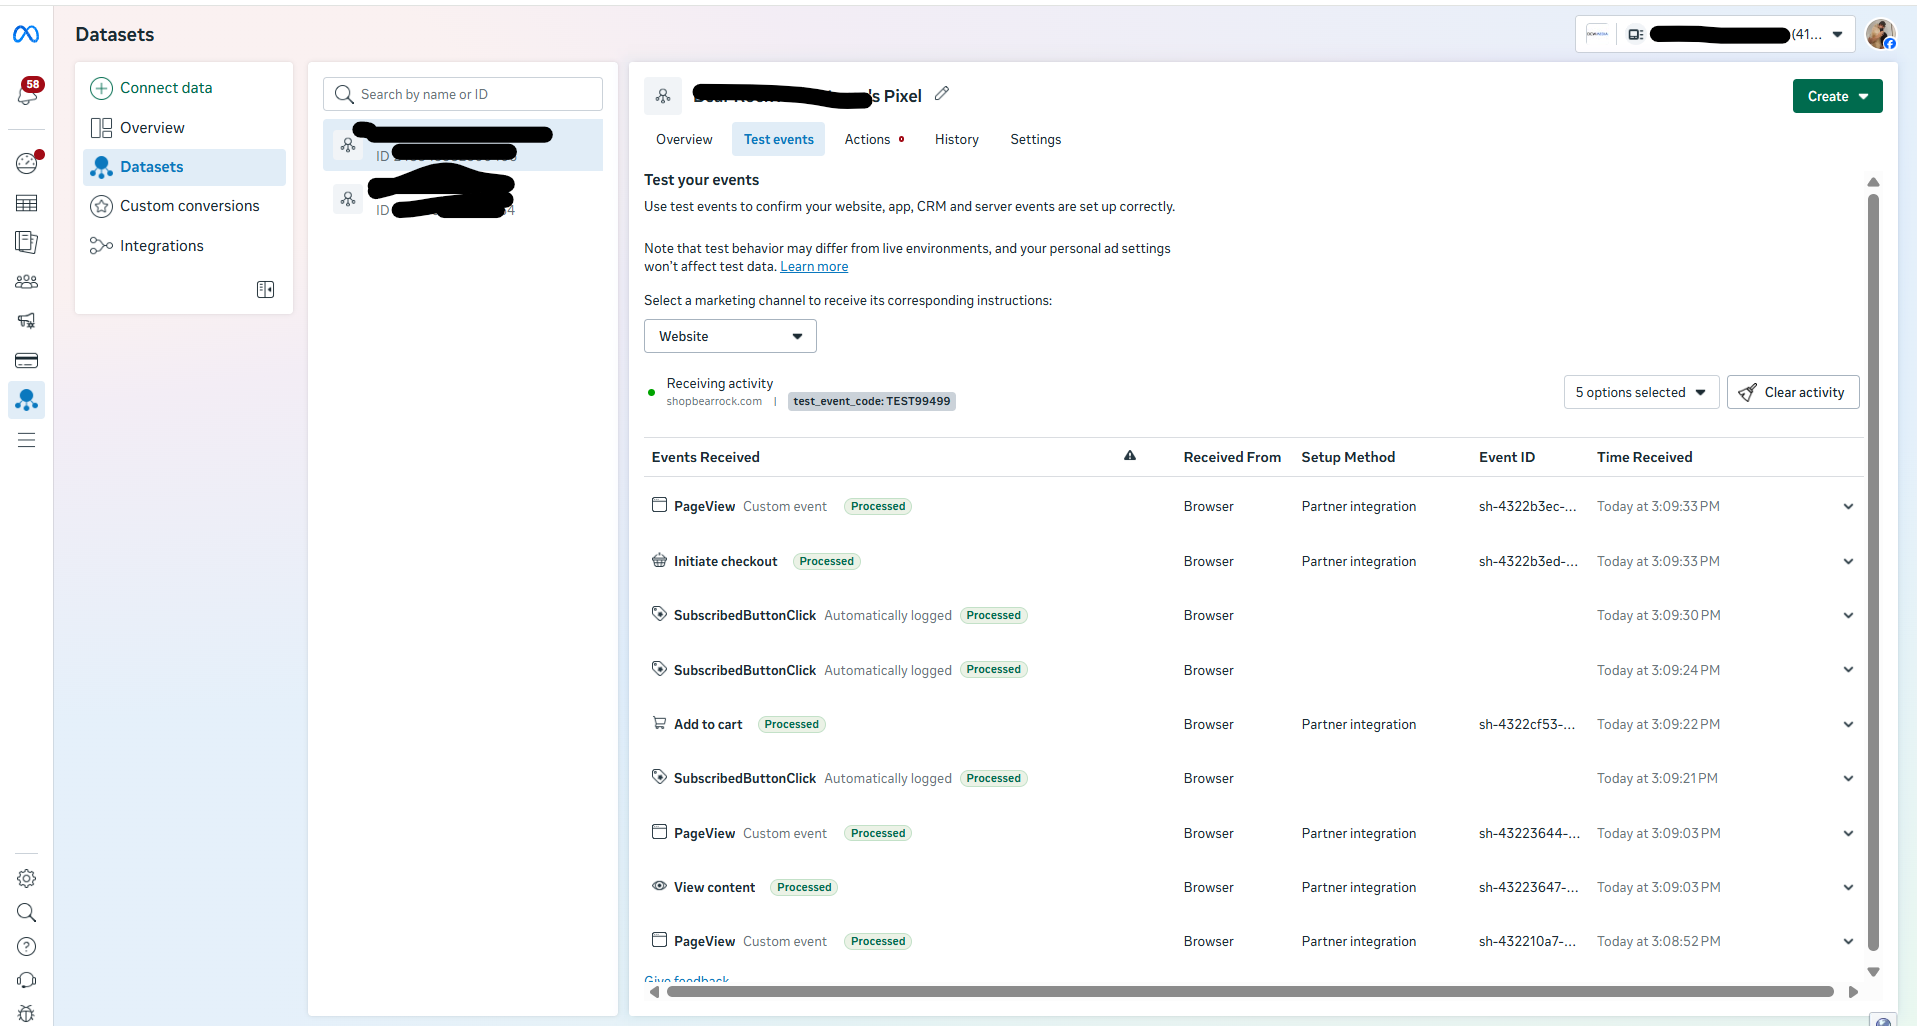Screen dimensions: 1917x1026
Task: Open the Create dropdown button
Action: click(x=1837, y=96)
